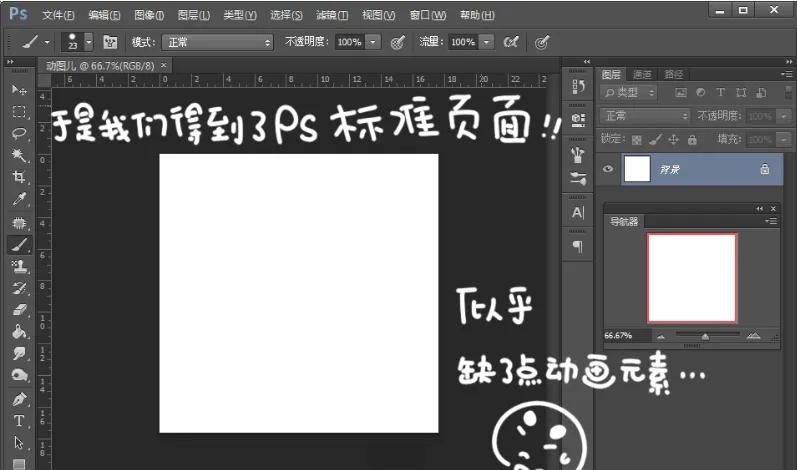Open the Paragraph panel icon

pyautogui.click(x=578, y=246)
